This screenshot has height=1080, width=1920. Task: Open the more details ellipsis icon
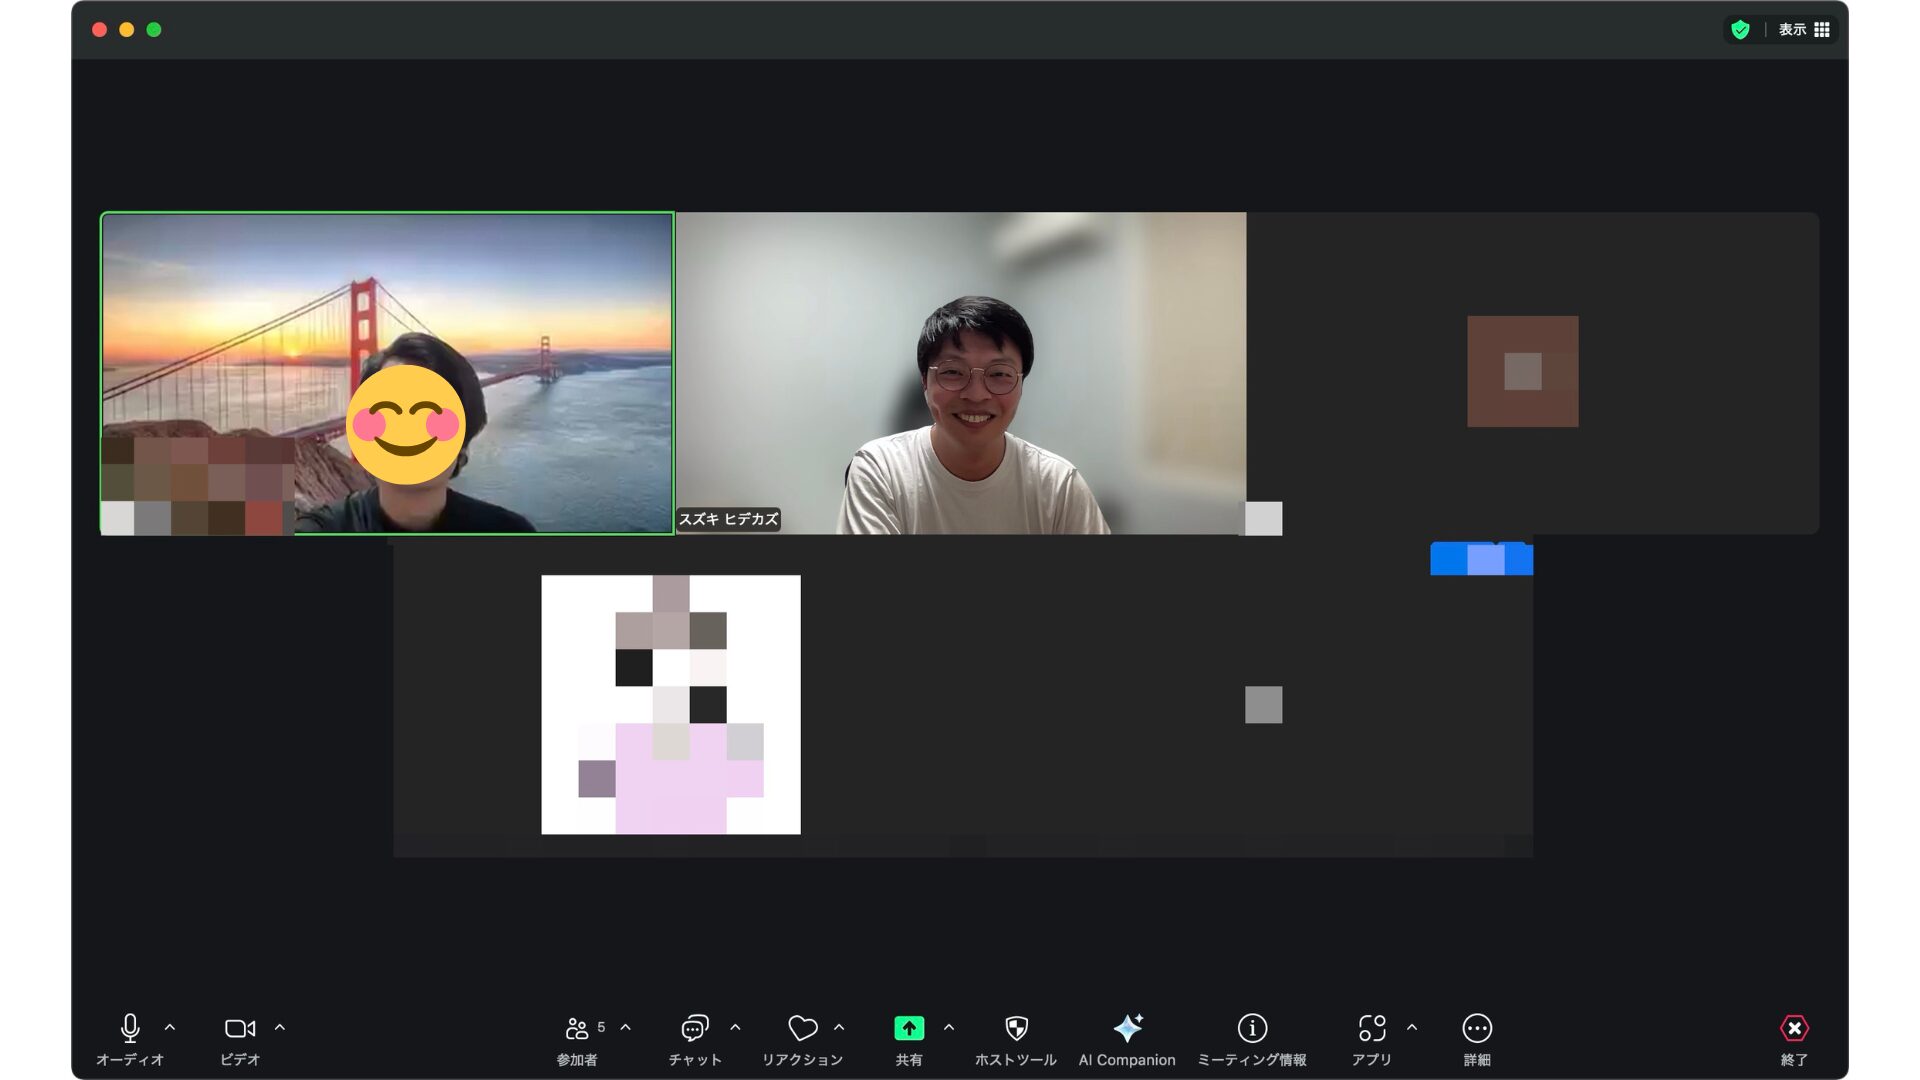click(1477, 1028)
